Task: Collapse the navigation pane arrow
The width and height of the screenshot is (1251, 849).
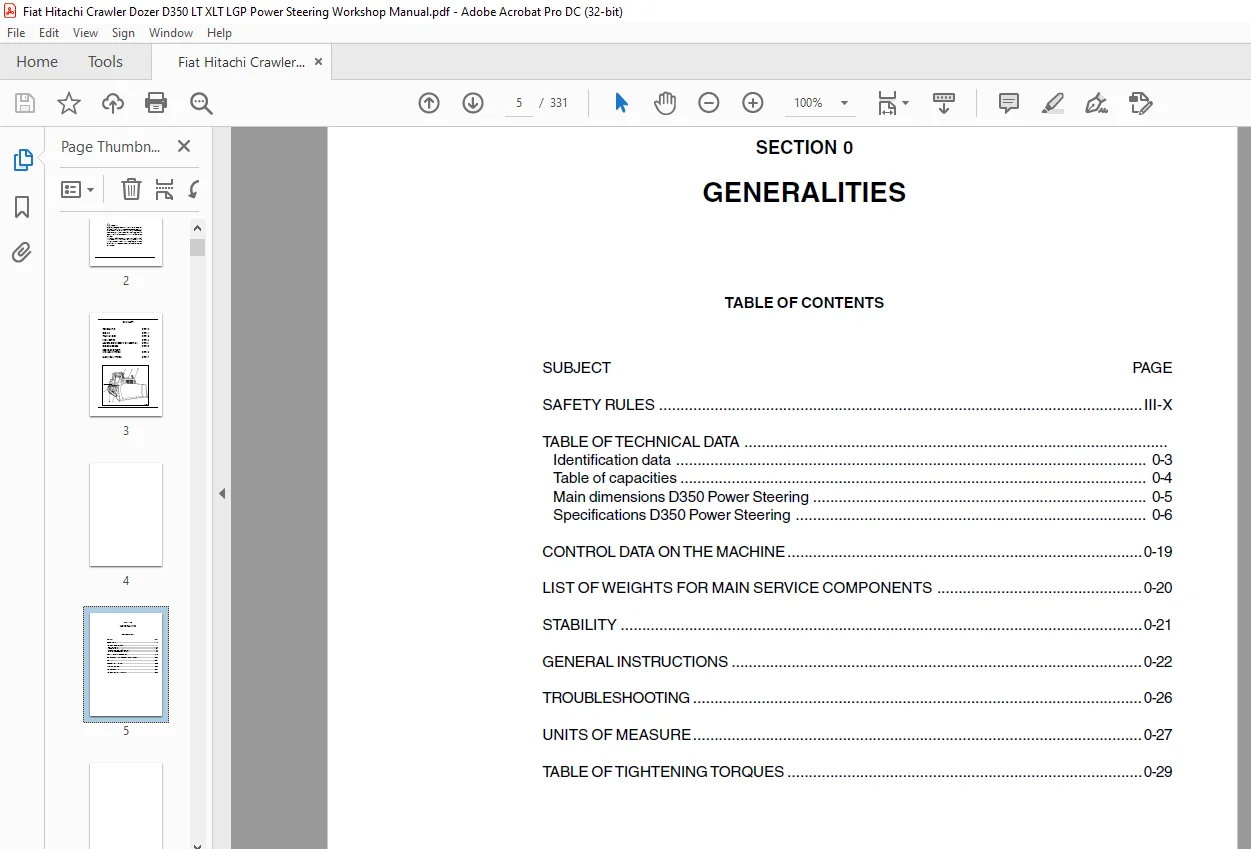Action: coord(222,493)
